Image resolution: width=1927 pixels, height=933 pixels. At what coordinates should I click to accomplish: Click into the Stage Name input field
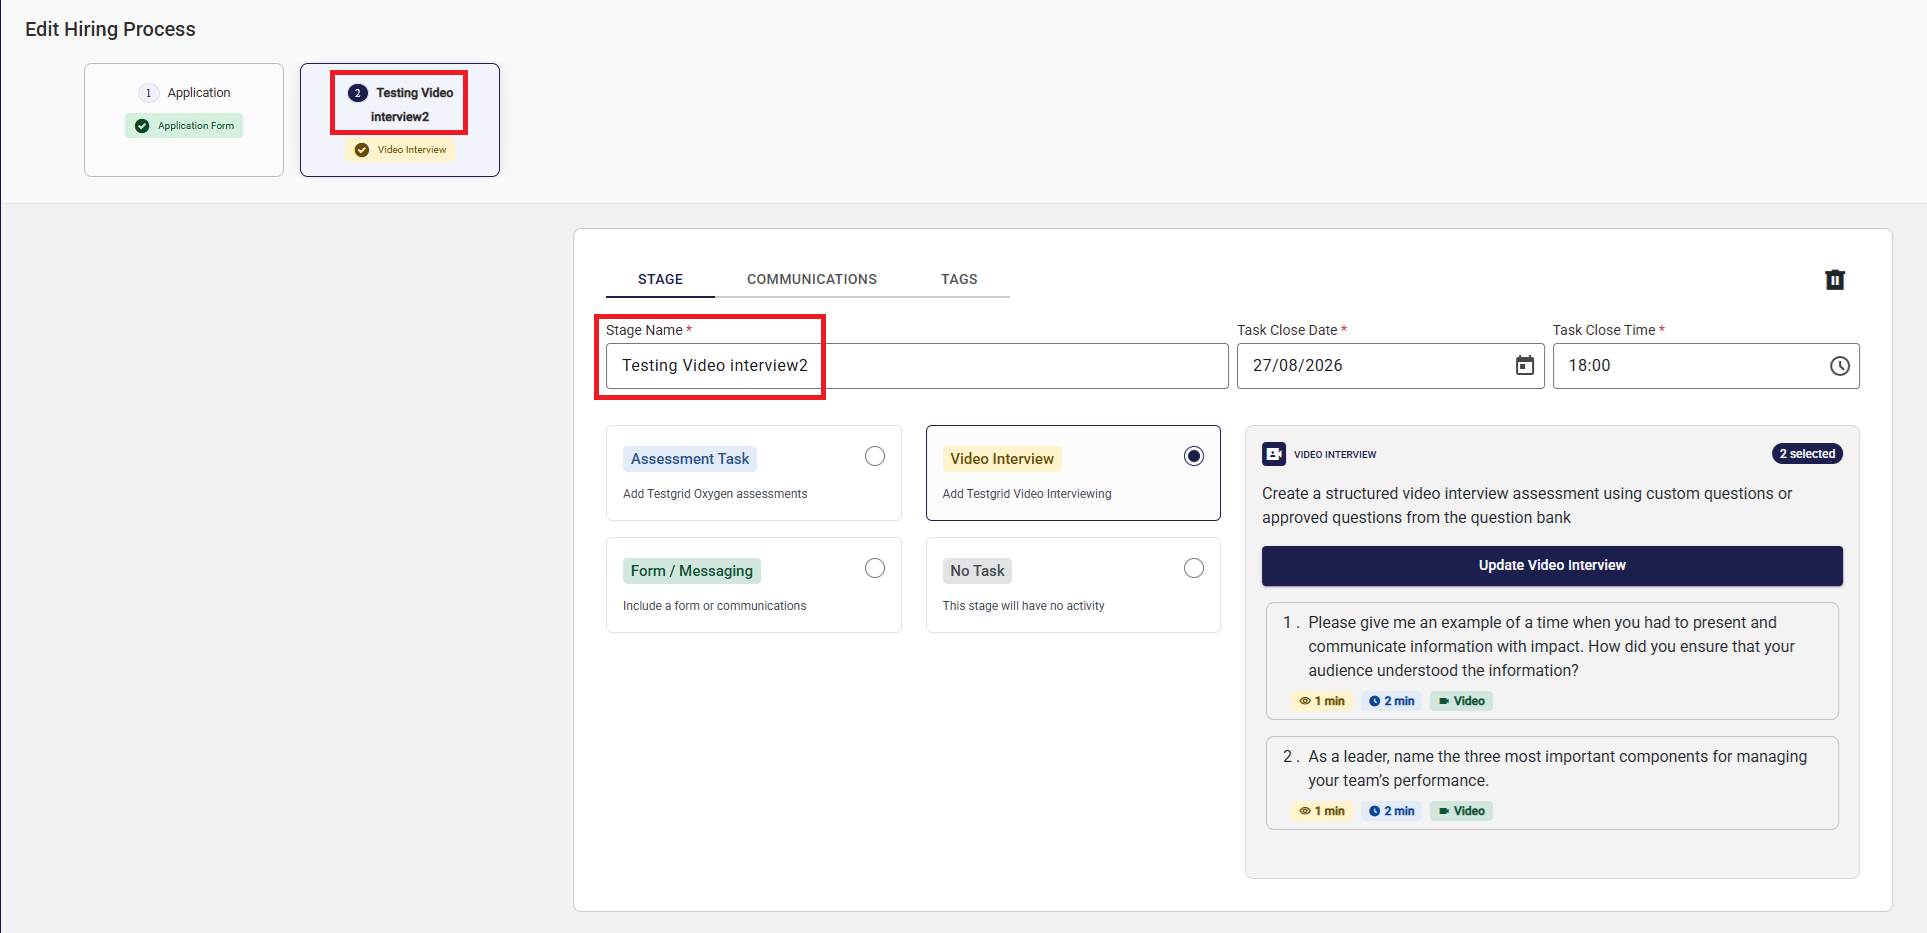[x=917, y=366]
